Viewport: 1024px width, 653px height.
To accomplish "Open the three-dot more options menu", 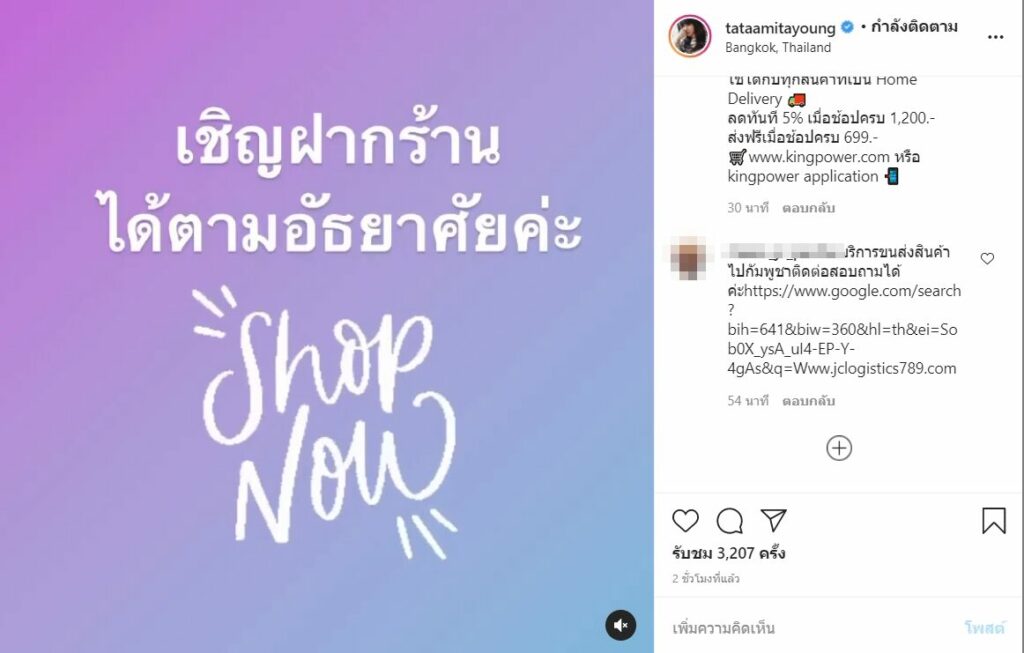I will [995, 37].
